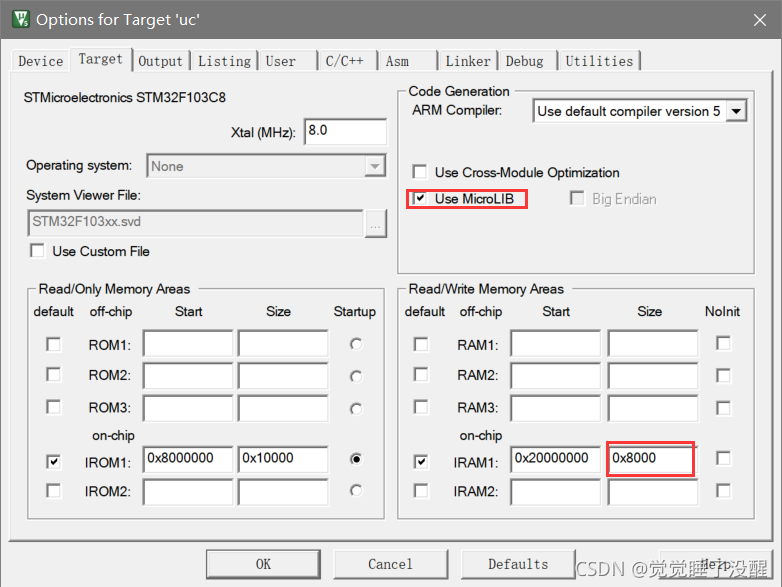Toggle the Use MicroLIB checkbox
The height and width of the screenshot is (587, 782).
point(419,198)
